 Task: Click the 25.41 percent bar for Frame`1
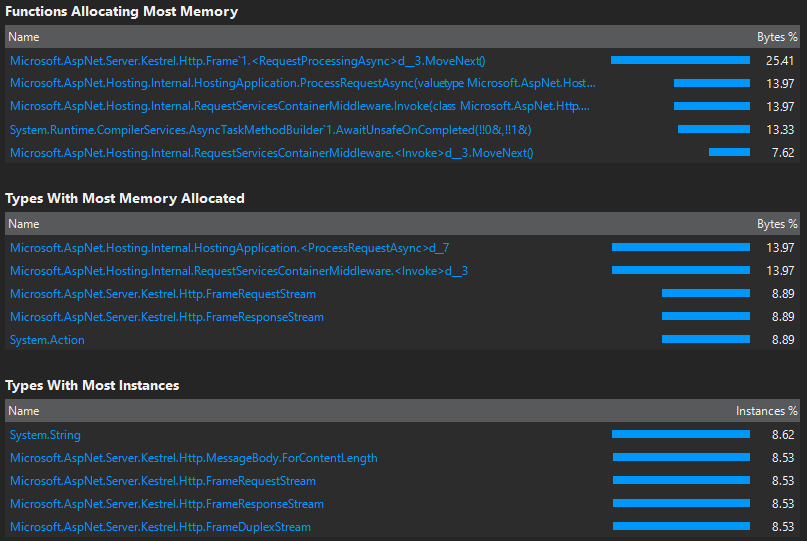click(x=680, y=60)
